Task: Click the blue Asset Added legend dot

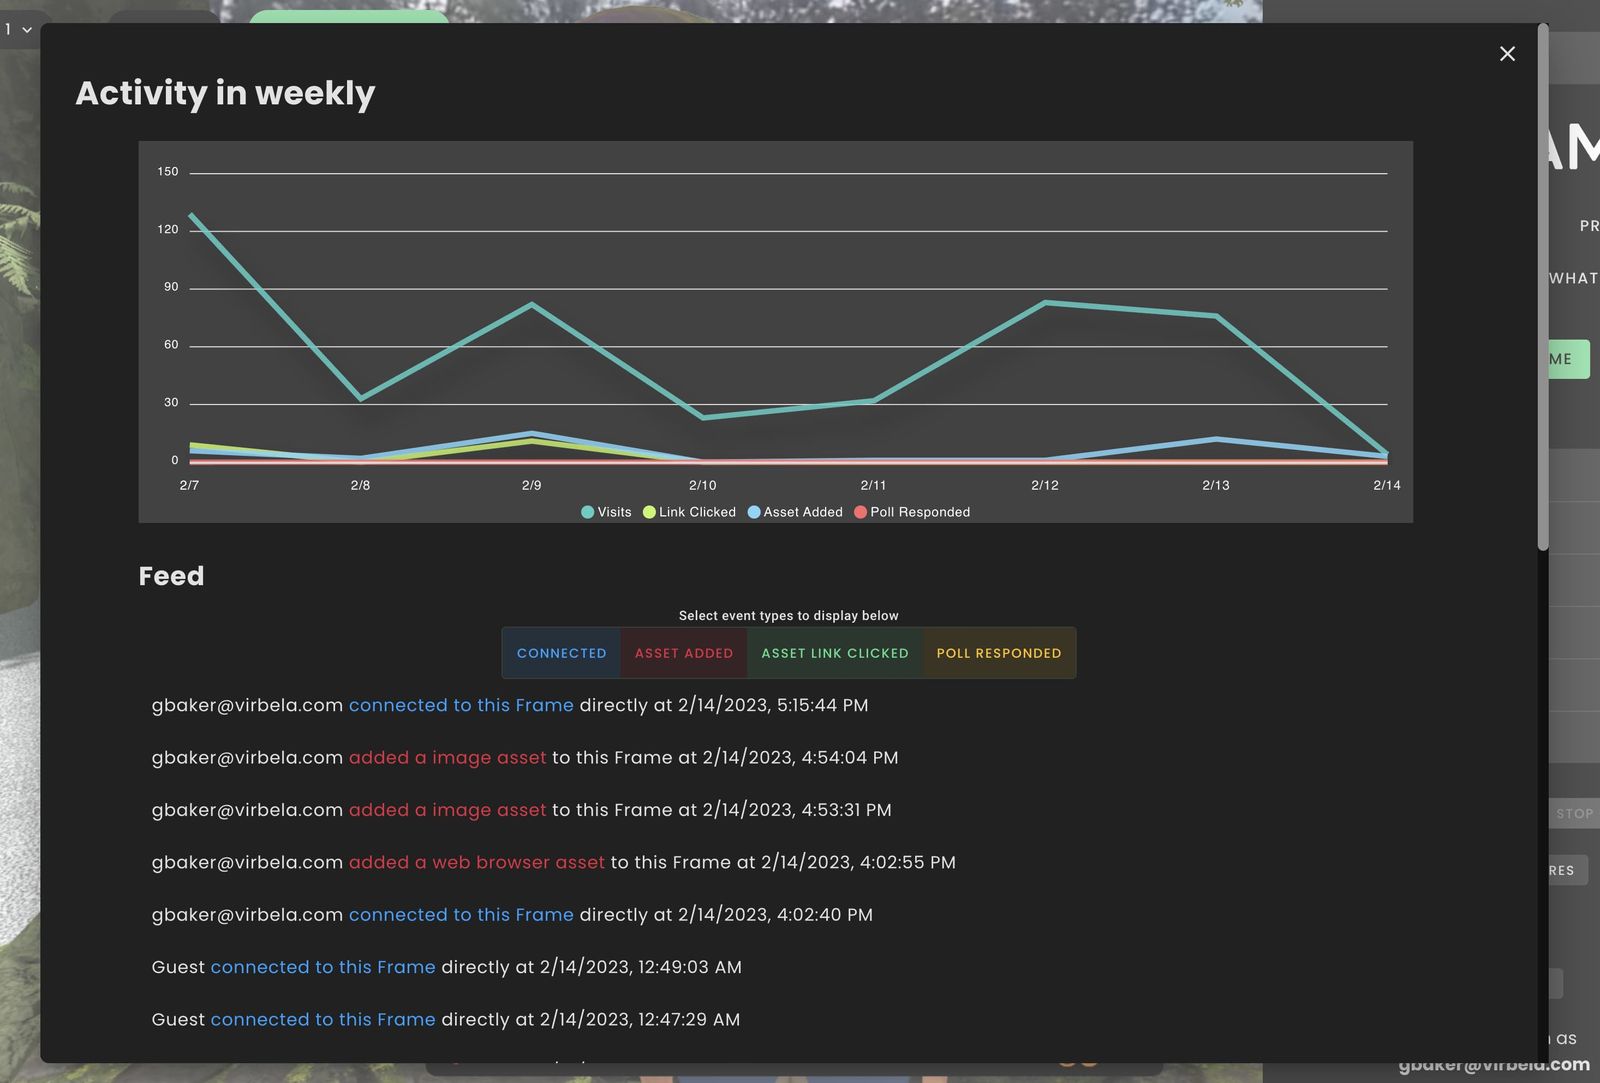Action: point(754,512)
